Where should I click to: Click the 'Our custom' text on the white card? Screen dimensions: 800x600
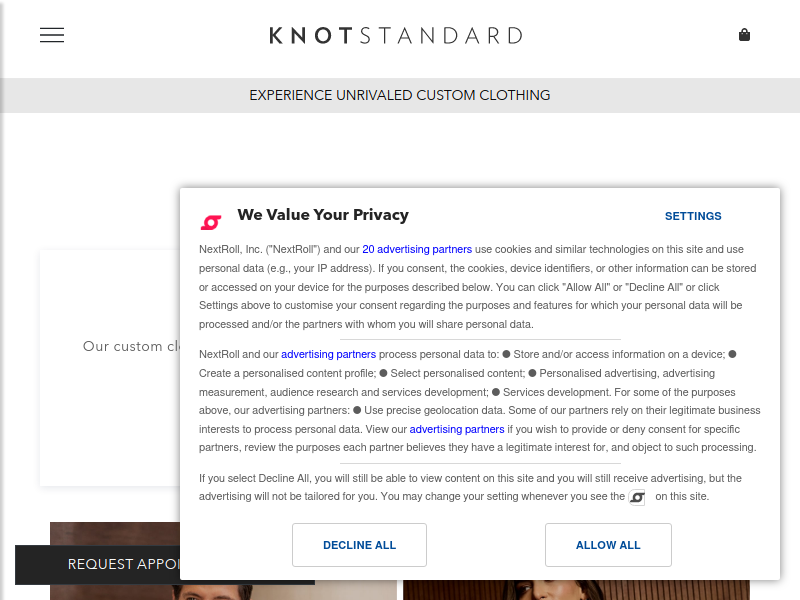122,346
